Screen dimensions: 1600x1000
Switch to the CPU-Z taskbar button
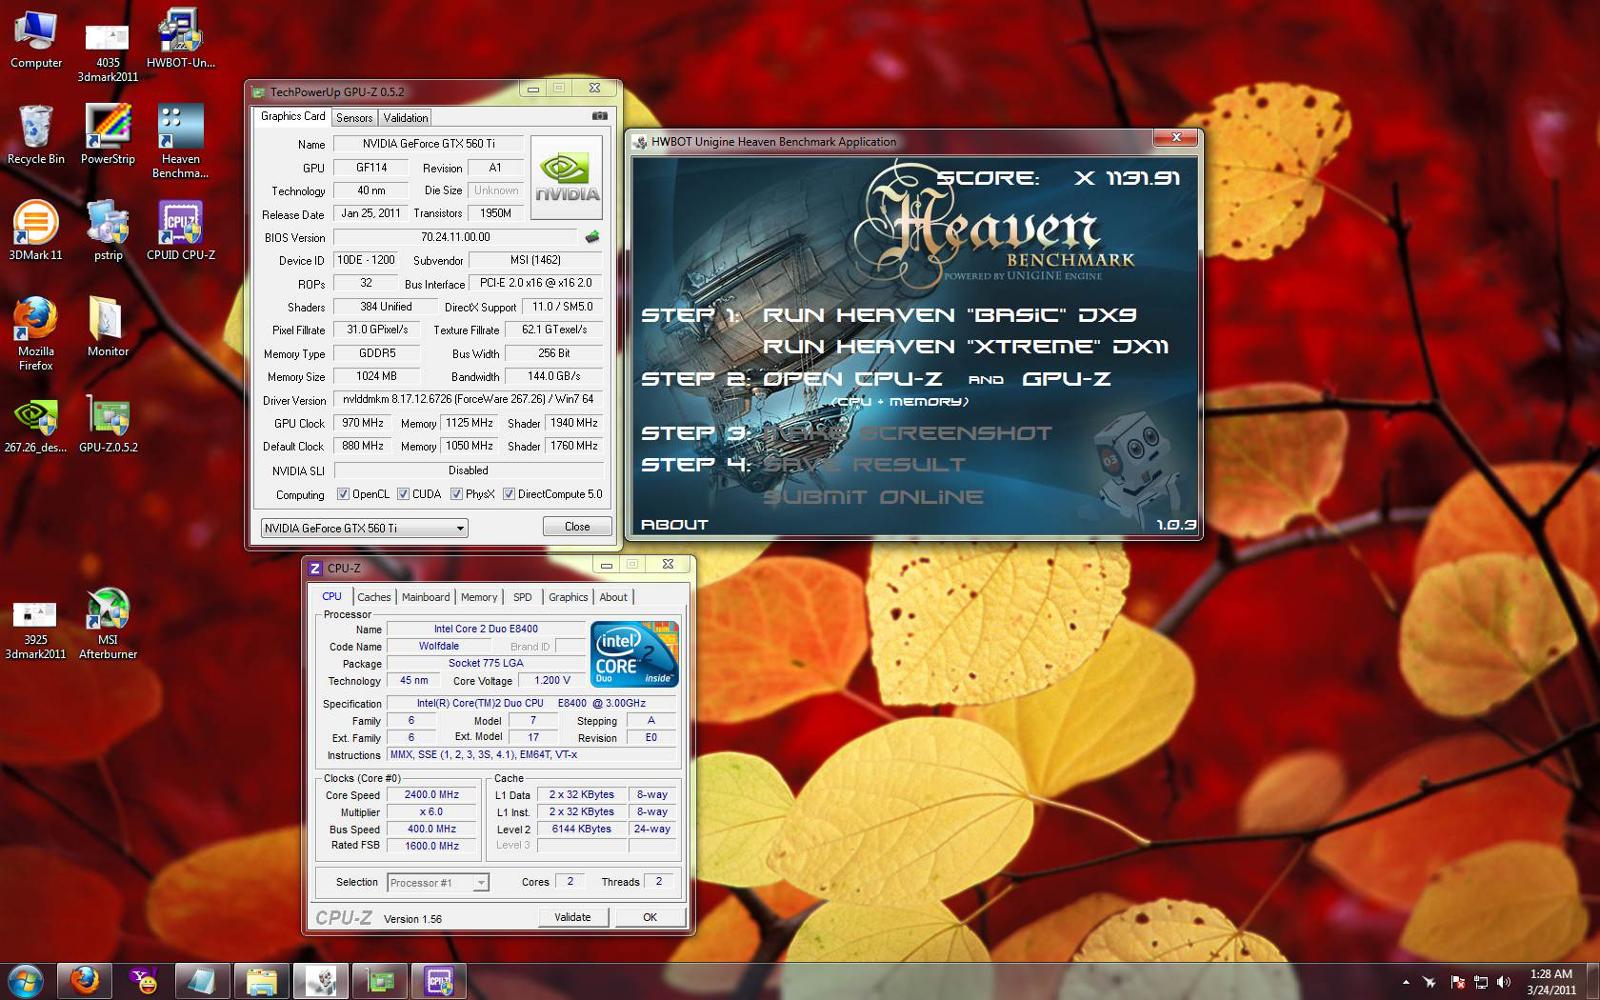point(438,982)
